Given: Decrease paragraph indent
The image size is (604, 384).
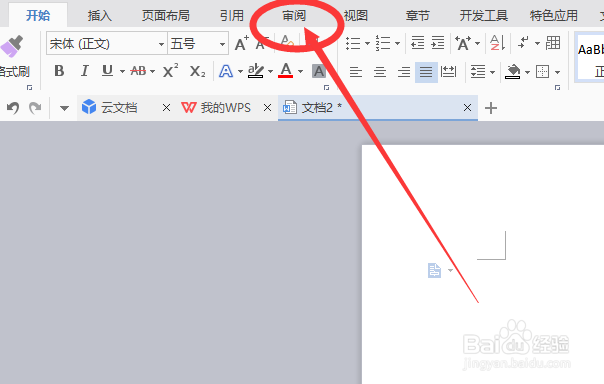Looking at the screenshot, I should [x=418, y=43].
